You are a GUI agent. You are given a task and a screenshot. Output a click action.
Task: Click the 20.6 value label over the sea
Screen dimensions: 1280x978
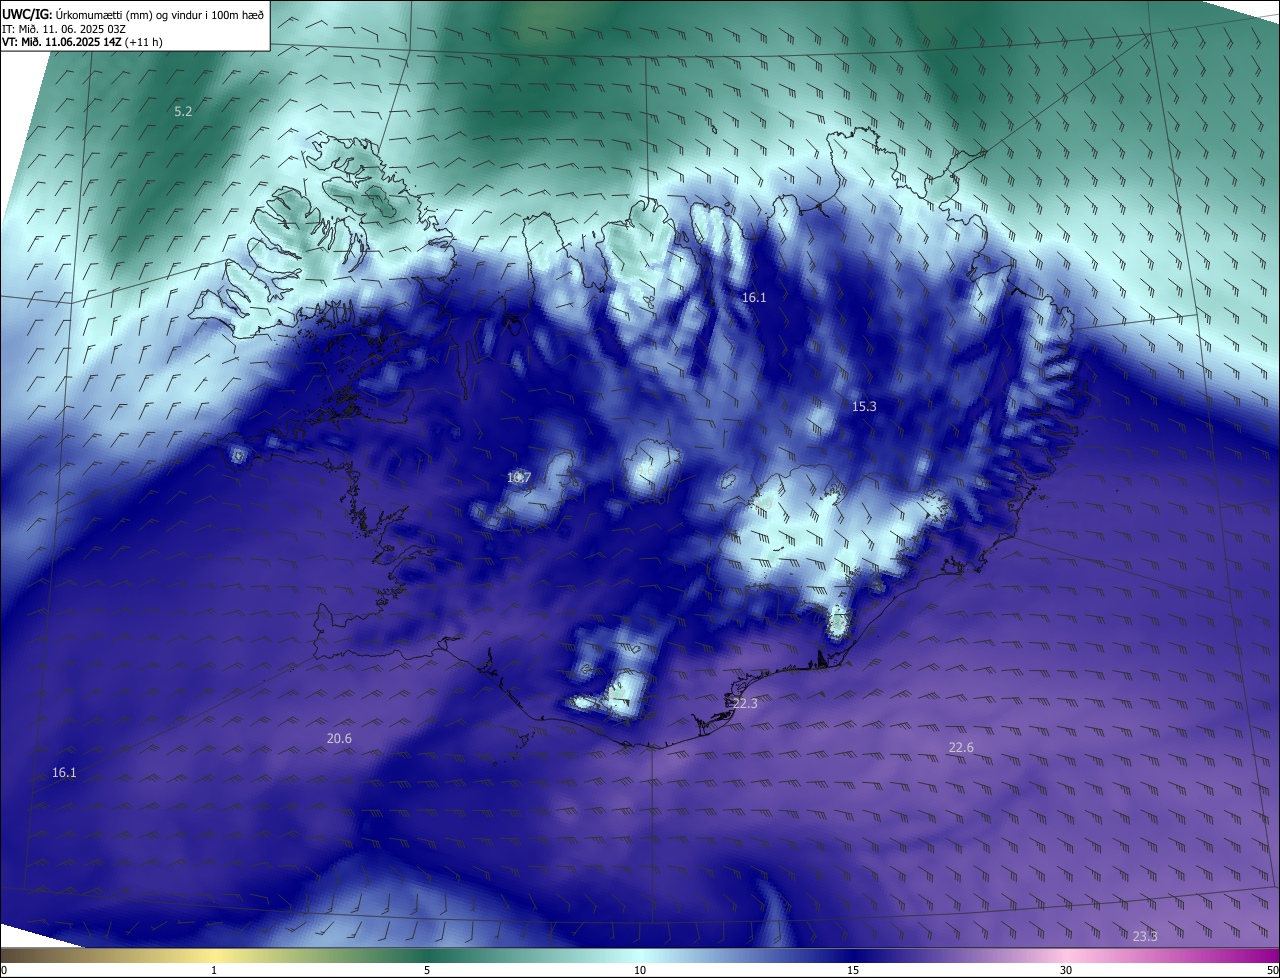[339, 739]
